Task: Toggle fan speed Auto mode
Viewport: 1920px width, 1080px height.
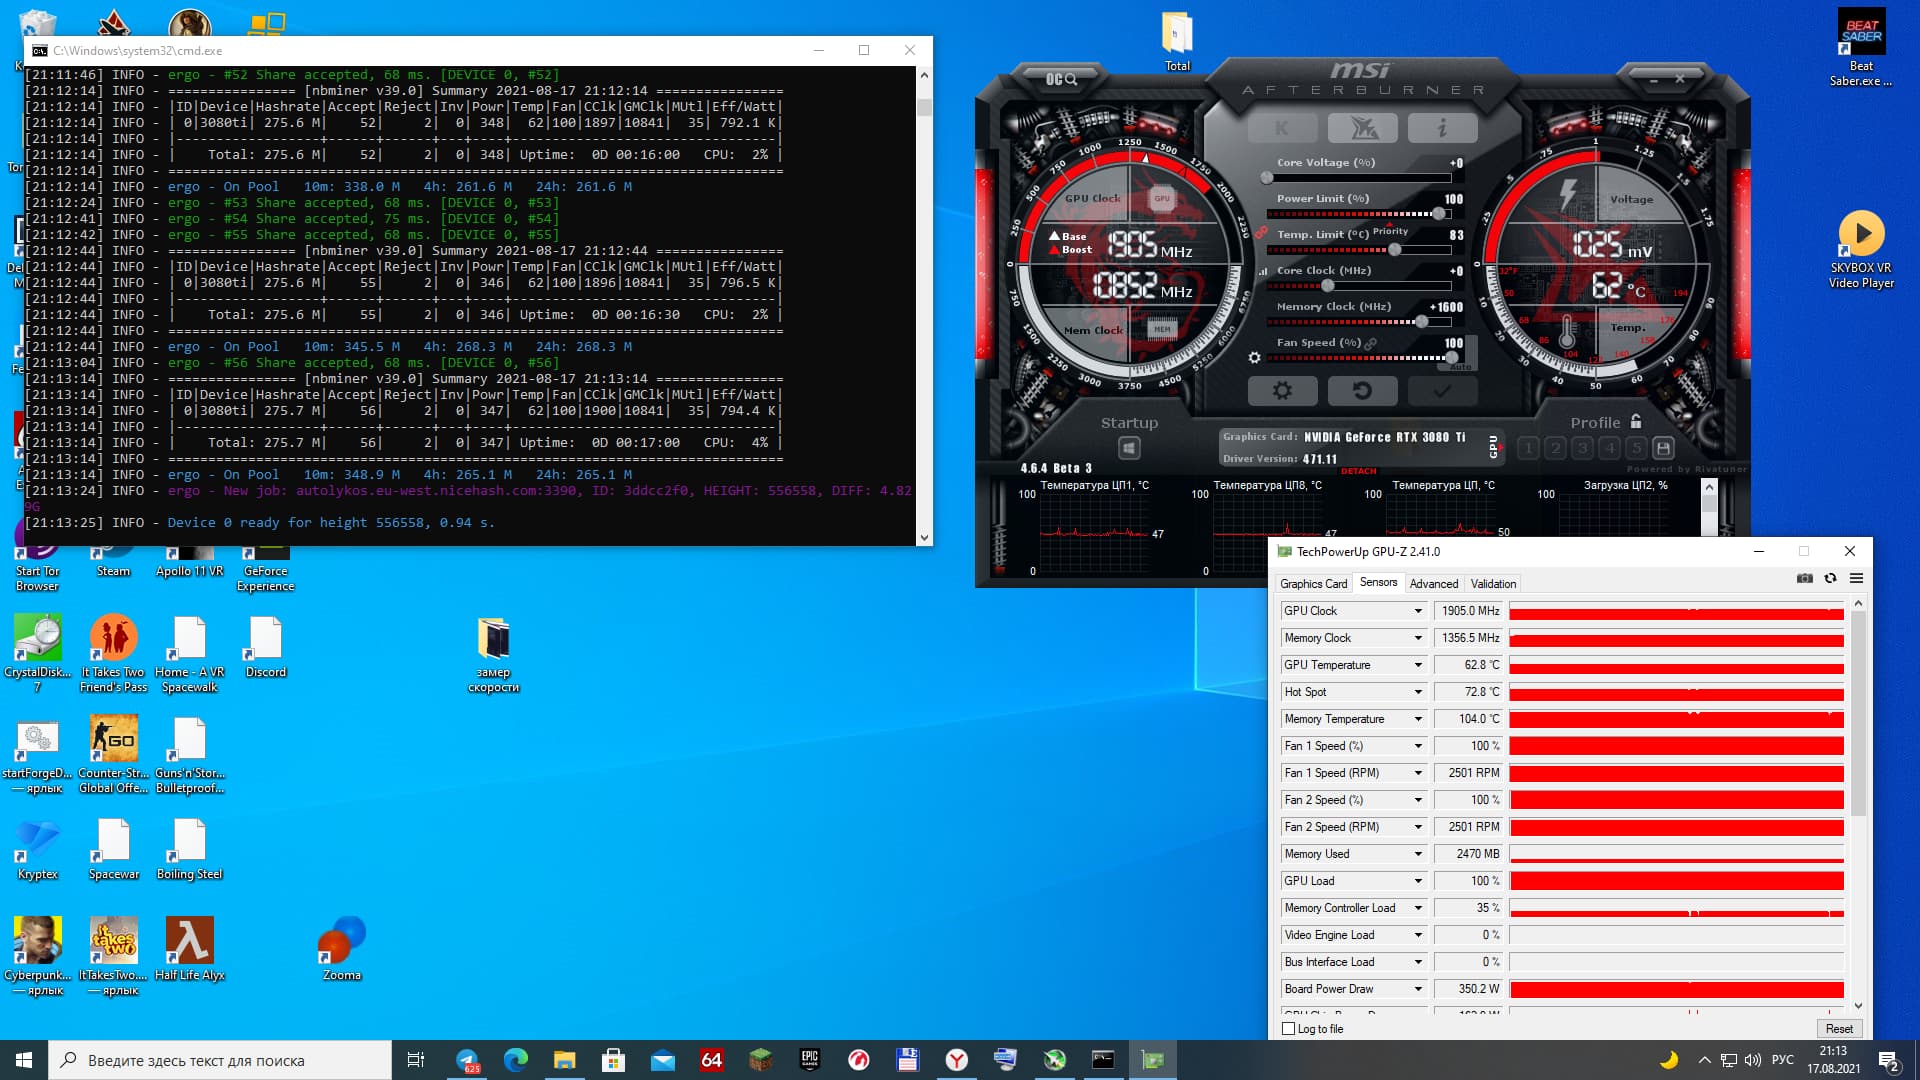Action: coord(1460,367)
